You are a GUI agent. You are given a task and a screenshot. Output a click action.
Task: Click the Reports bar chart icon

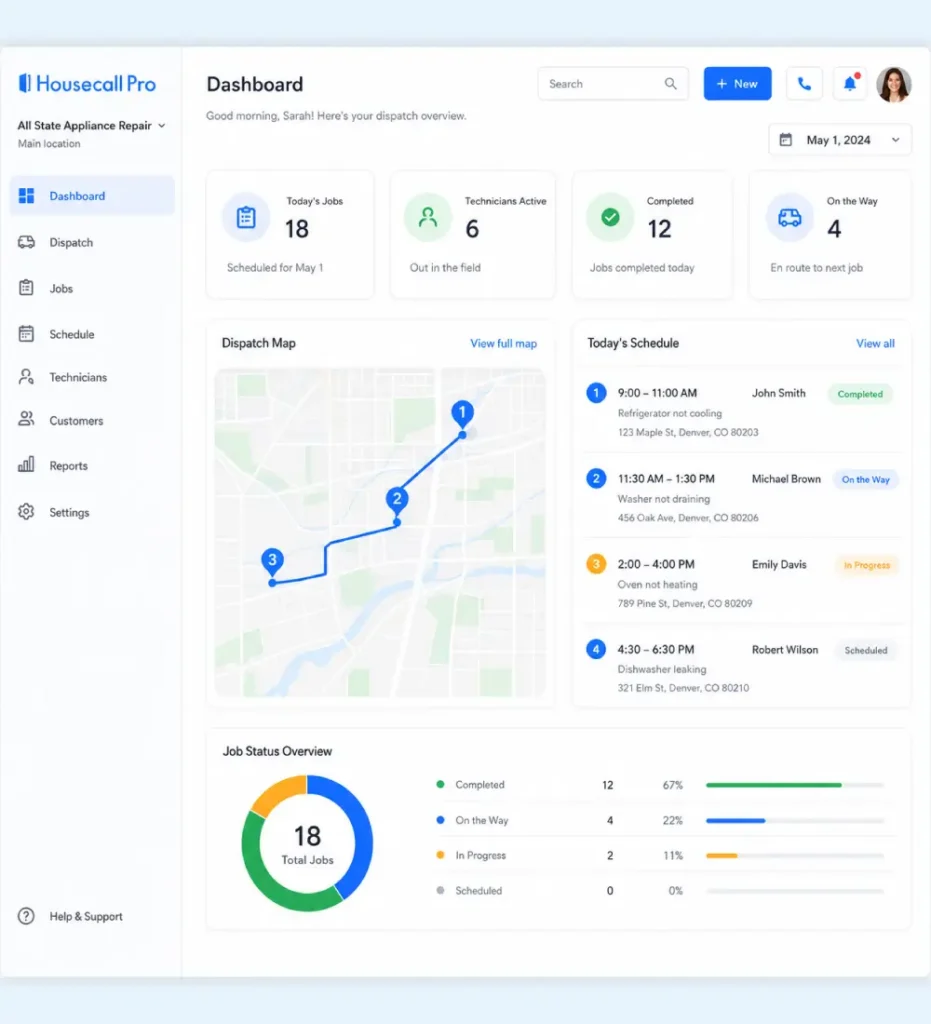[26, 465]
